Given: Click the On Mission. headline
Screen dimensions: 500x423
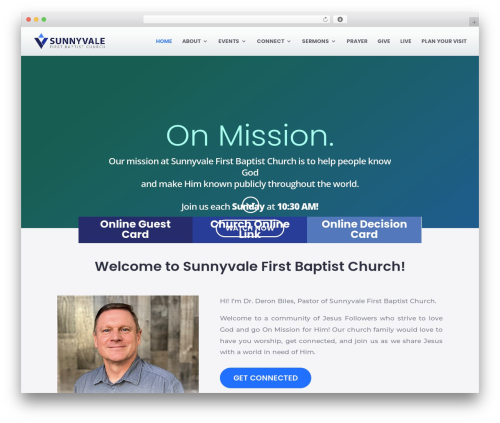Looking at the screenshot, I should (x=250, y=136).
